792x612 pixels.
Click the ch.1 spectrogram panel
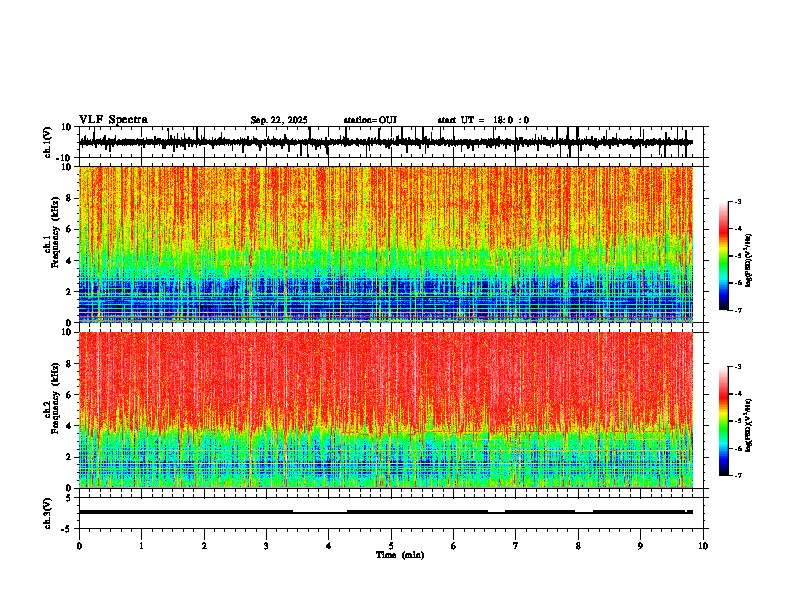coord(386,244)
